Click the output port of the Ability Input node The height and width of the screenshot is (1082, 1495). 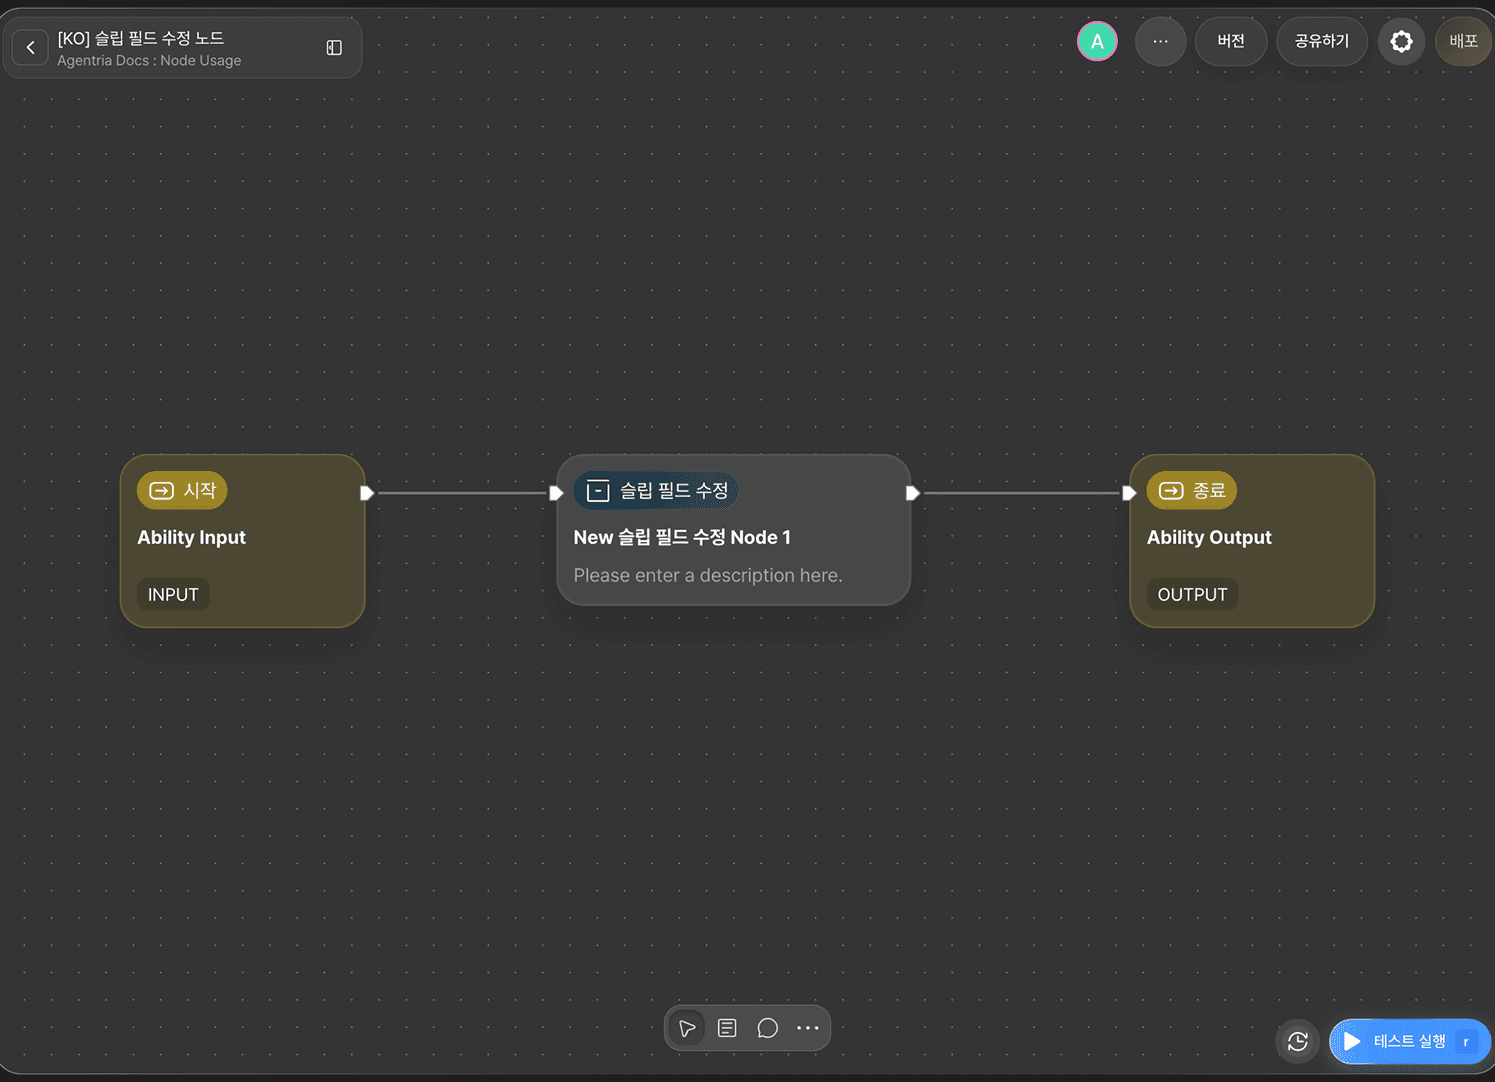point(367,493)
